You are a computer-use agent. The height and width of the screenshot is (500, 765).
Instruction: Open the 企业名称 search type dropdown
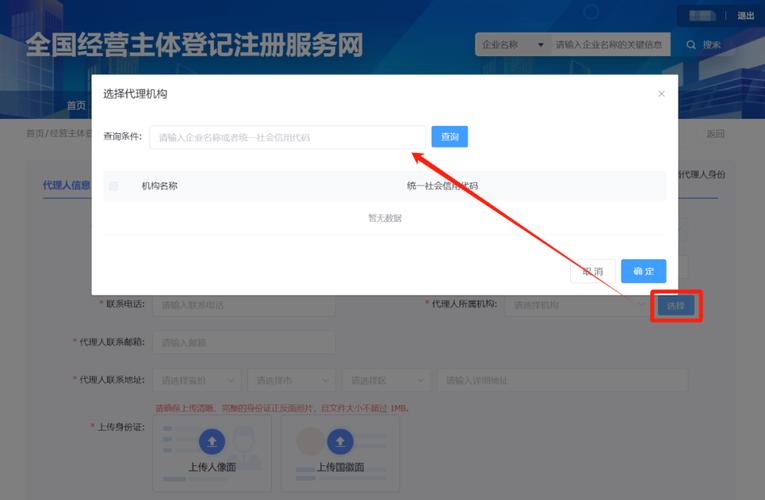tap(513, 45)
